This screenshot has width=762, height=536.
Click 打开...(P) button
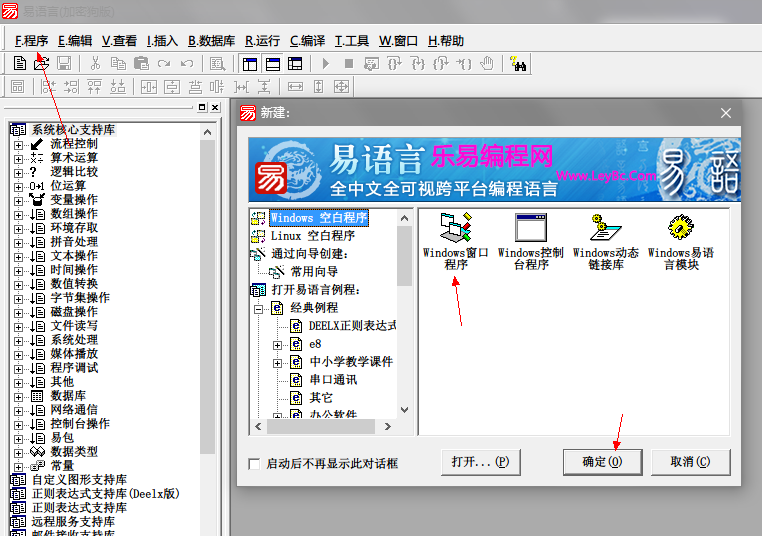[480, 462]
